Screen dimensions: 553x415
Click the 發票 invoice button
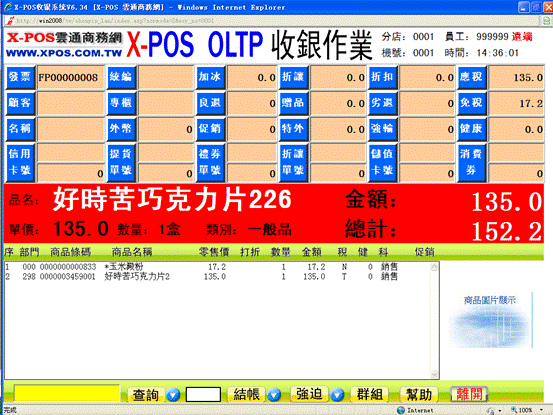coord(20,77)
